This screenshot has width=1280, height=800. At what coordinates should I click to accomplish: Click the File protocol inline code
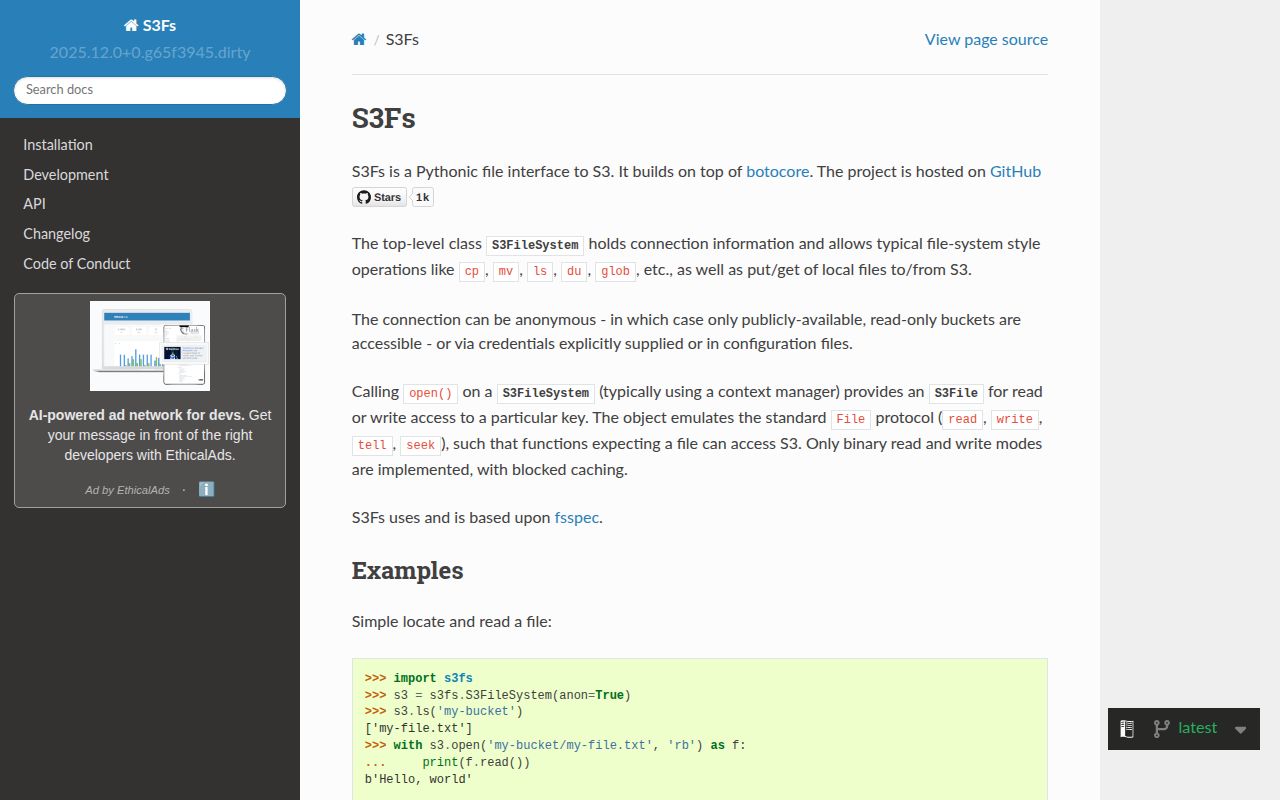point(851,419)
